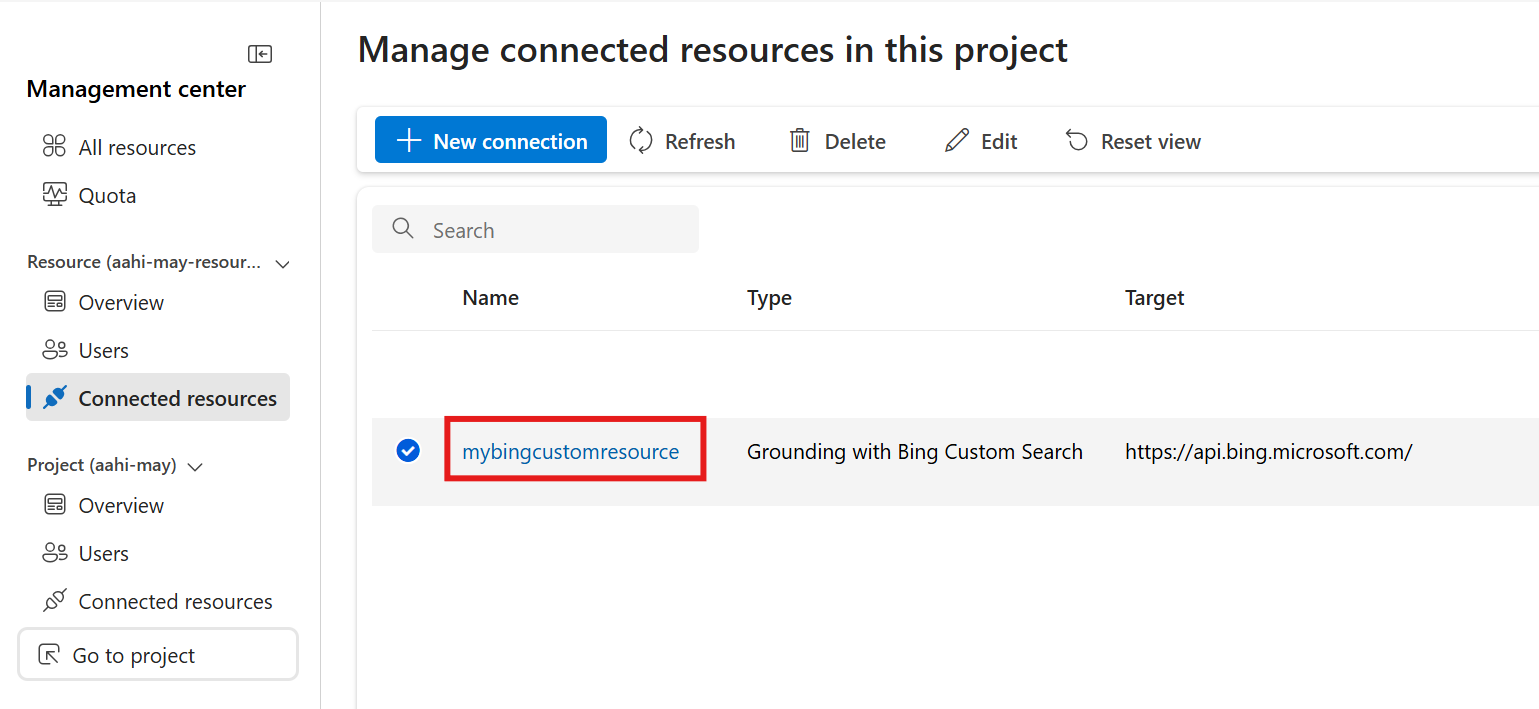Collapse the Resource (aahi-may-resour...) section
This screenshot has width=1539, height=709.
pyautogui.click(x=283, y=264)
